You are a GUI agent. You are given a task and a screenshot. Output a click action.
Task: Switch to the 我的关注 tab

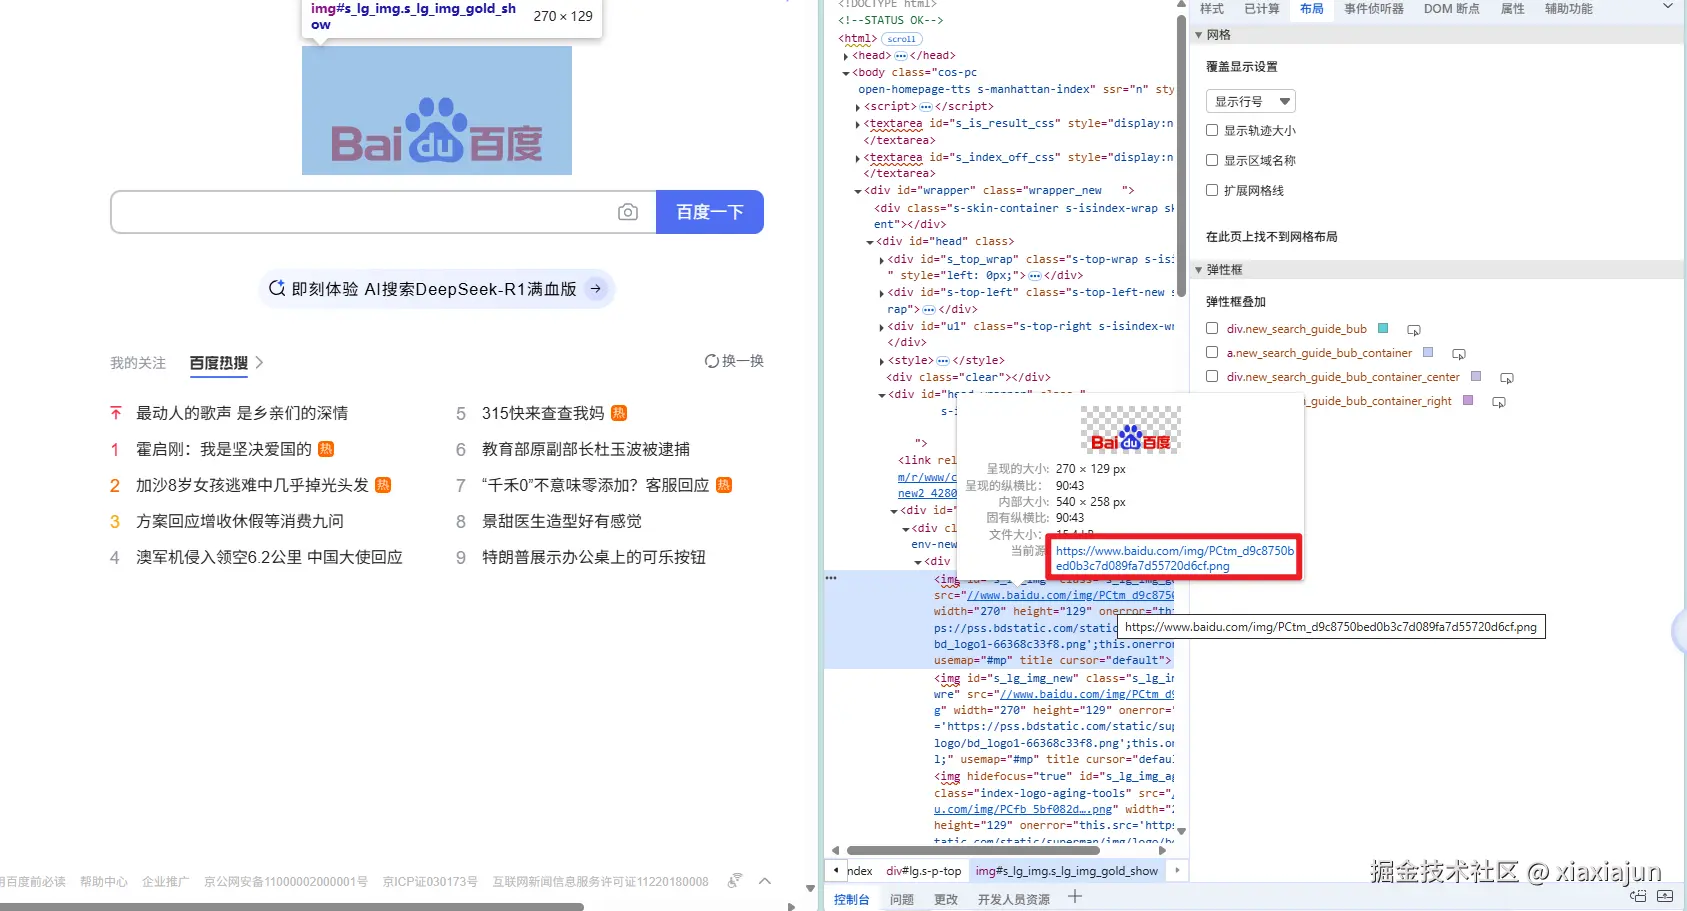(x=138, y=363)
